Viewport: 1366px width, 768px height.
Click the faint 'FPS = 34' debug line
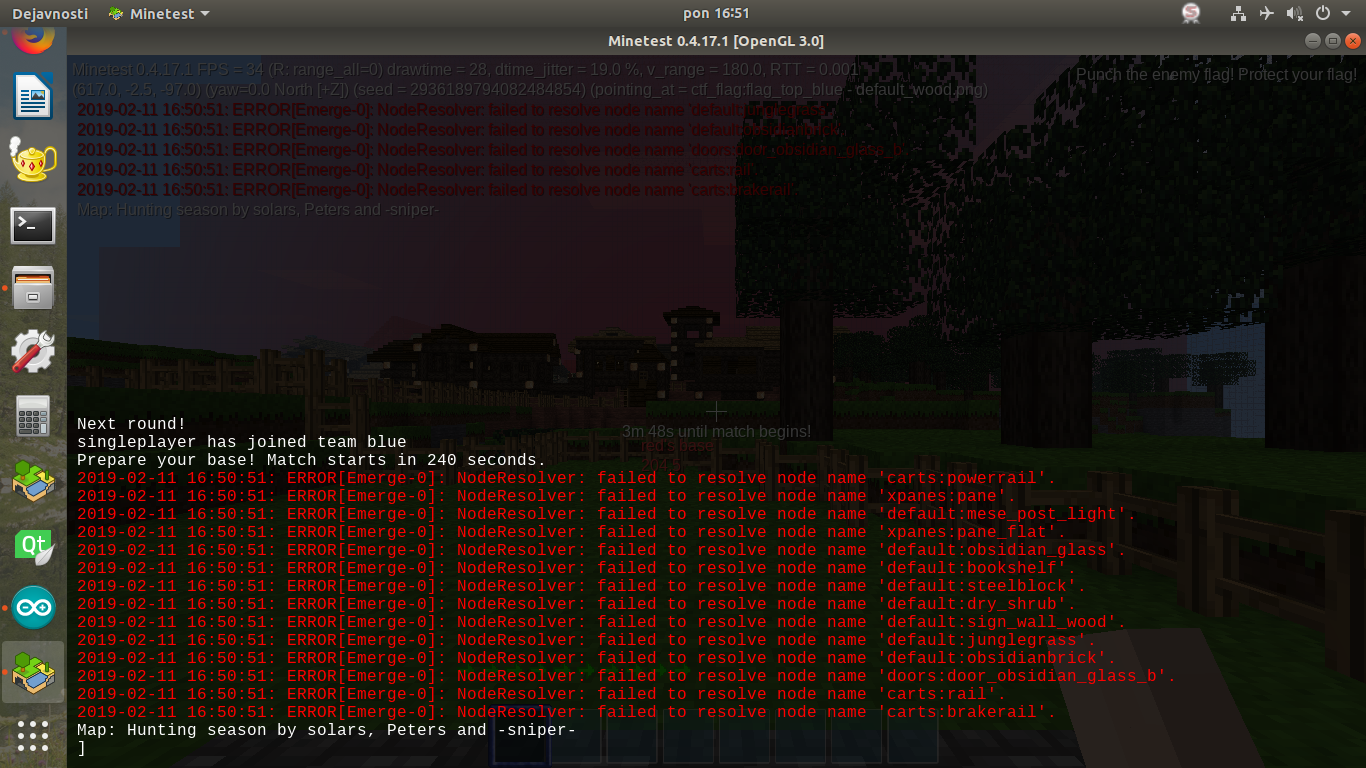(465, 70)
